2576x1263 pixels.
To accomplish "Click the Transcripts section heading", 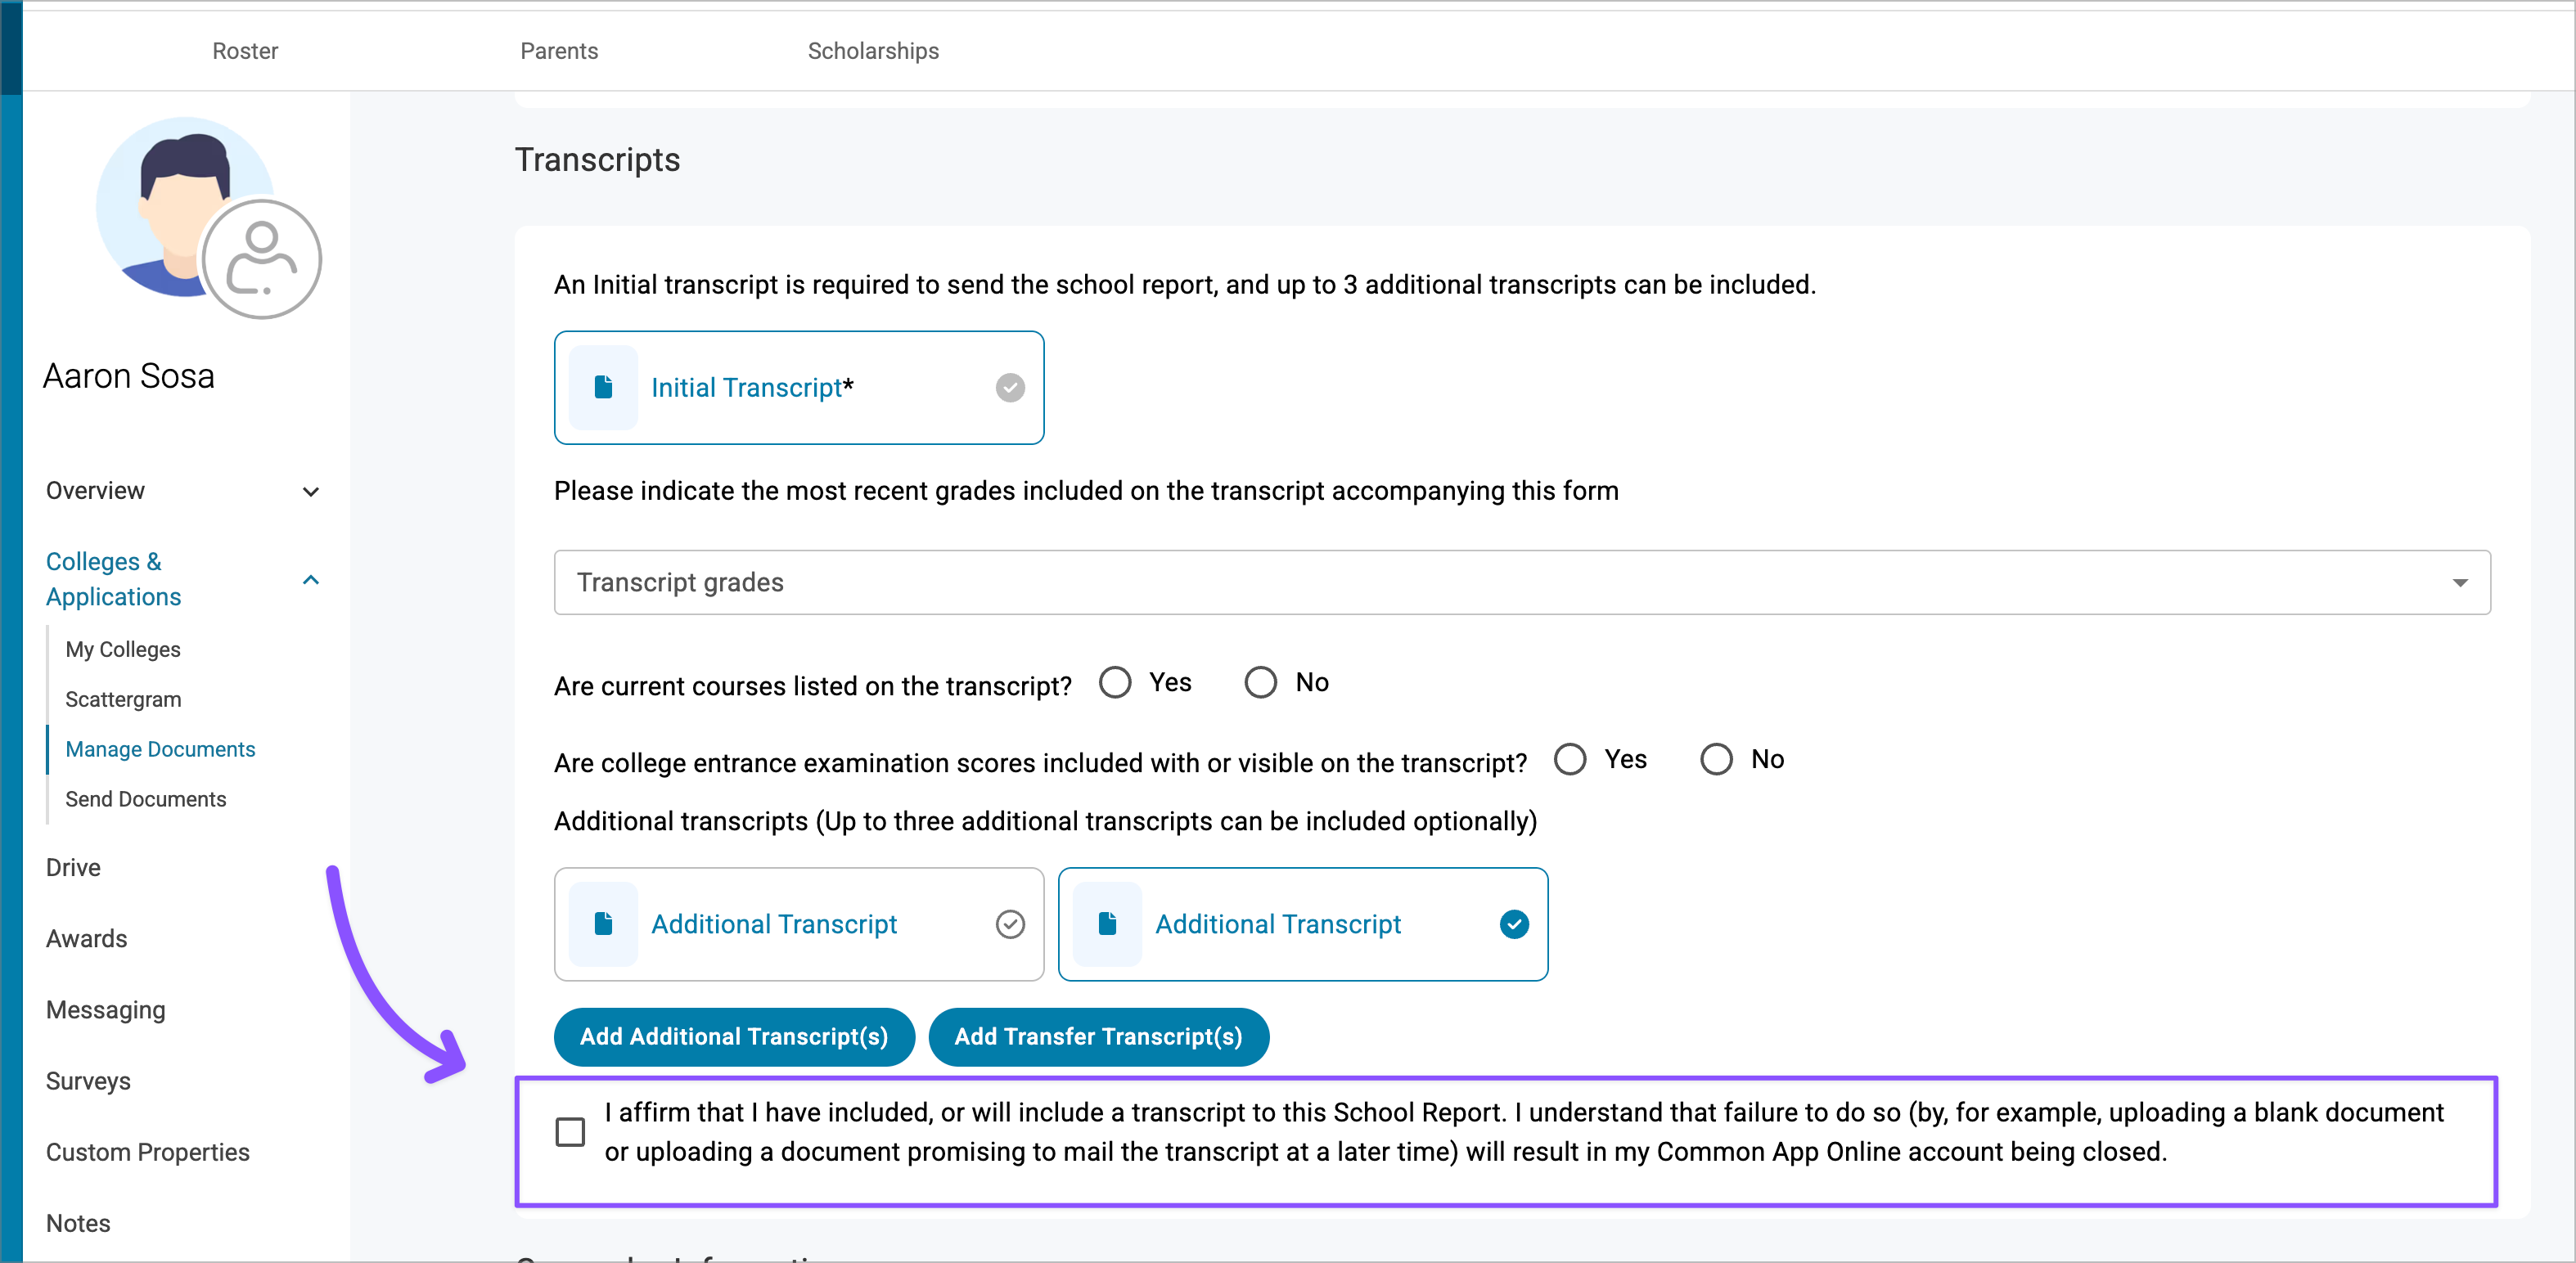I will pyautogui.click(x=597, y=159).
